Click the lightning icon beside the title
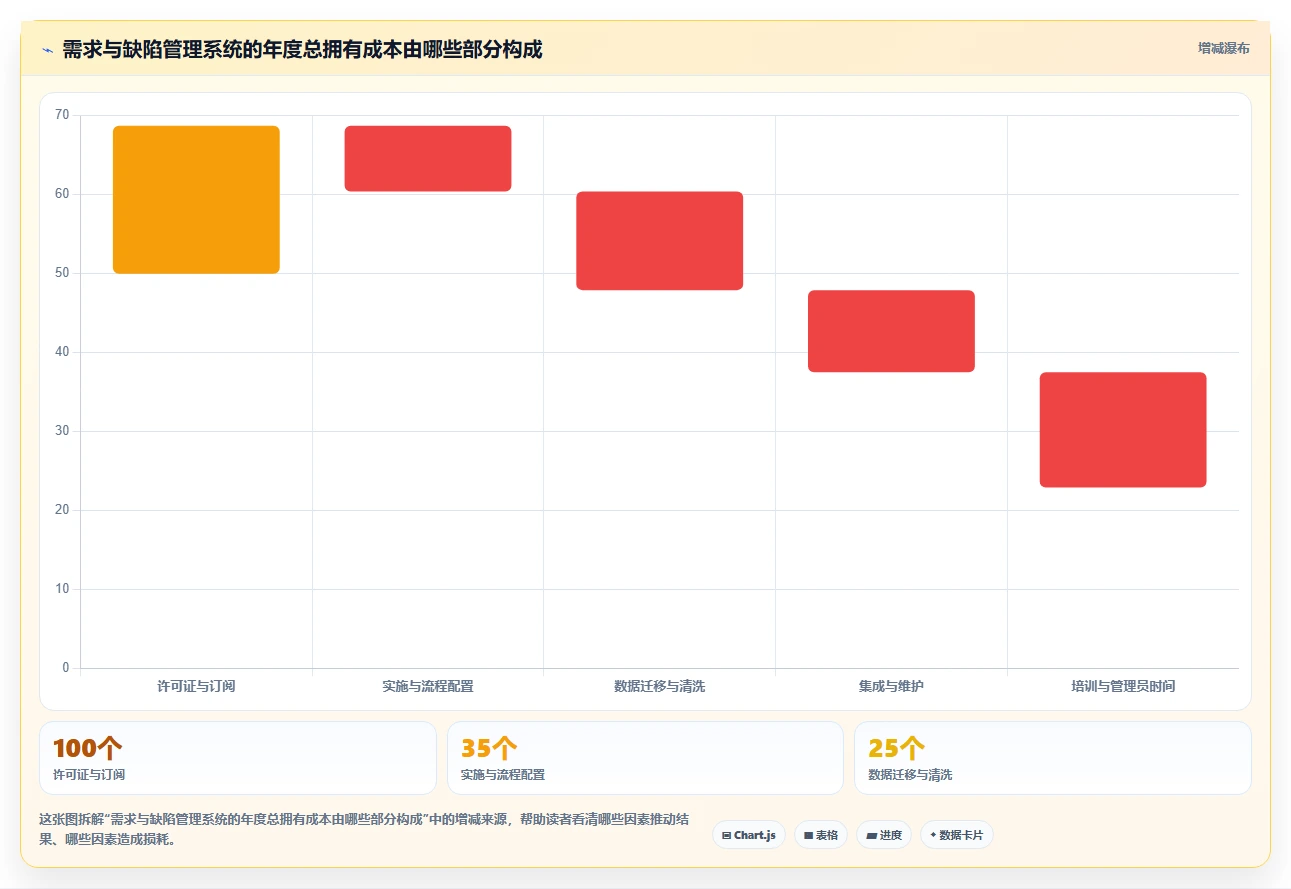The image size is (1291, 889). coord(47,50)
